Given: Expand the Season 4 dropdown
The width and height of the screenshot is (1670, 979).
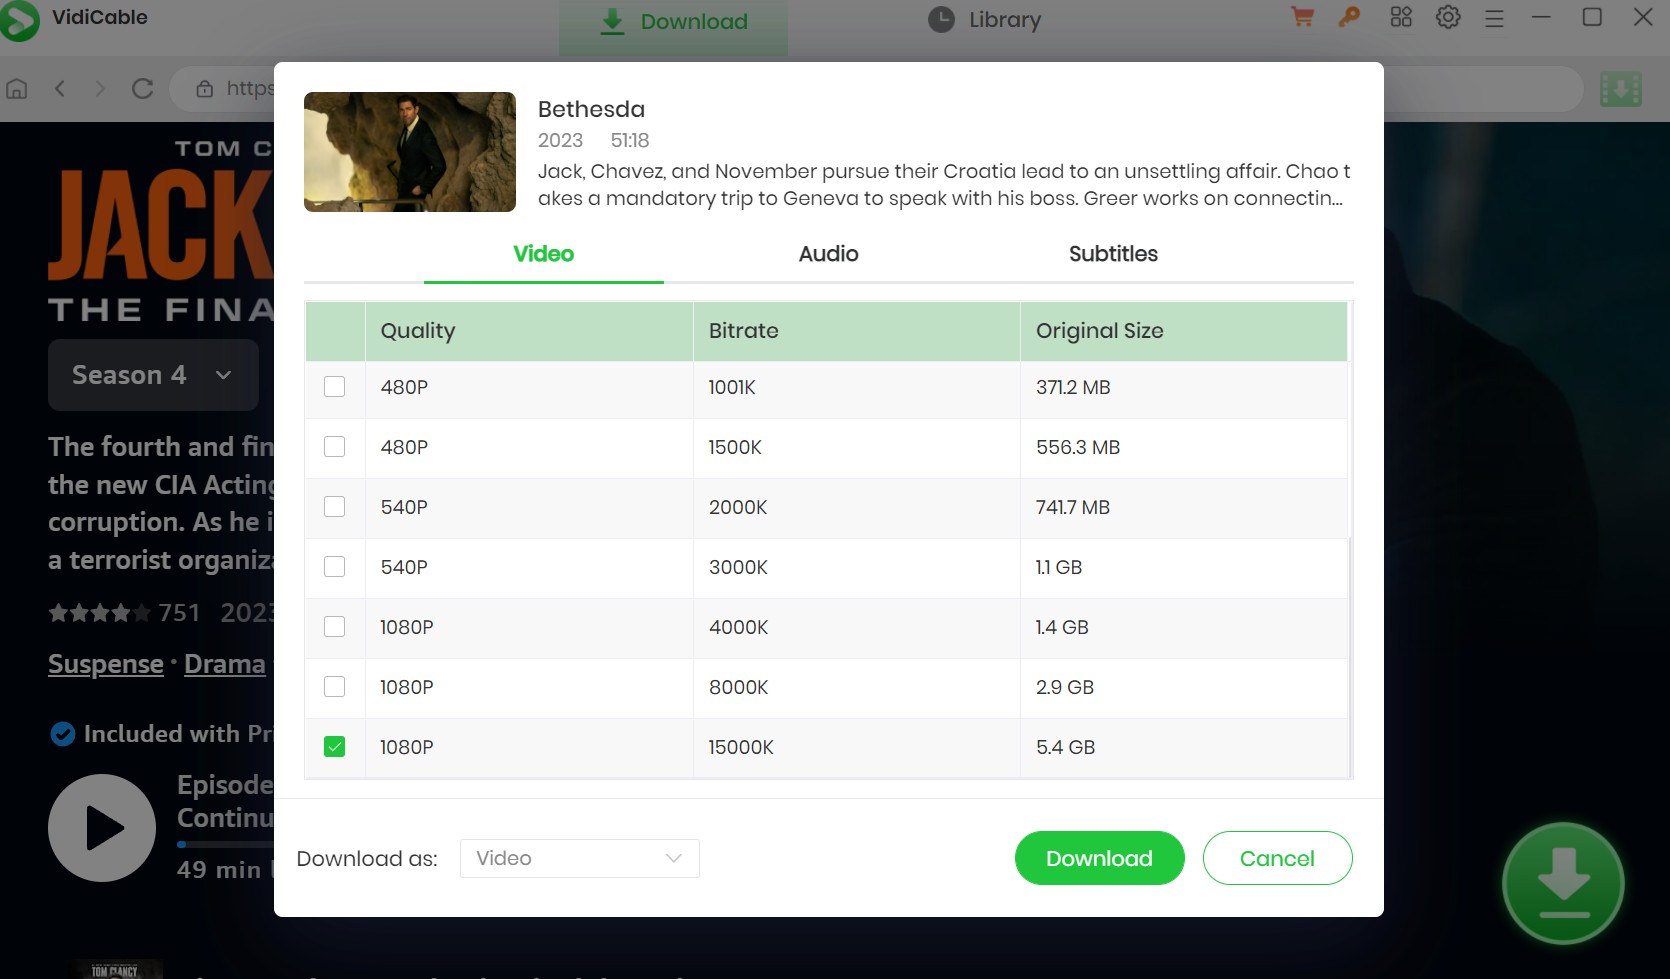Looking at the screenshot, I should (153, 375).
